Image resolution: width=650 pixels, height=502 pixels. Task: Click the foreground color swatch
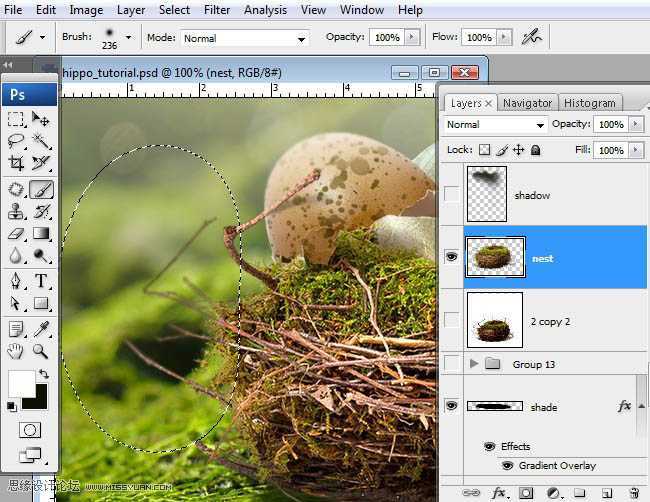tap(20, 382)
